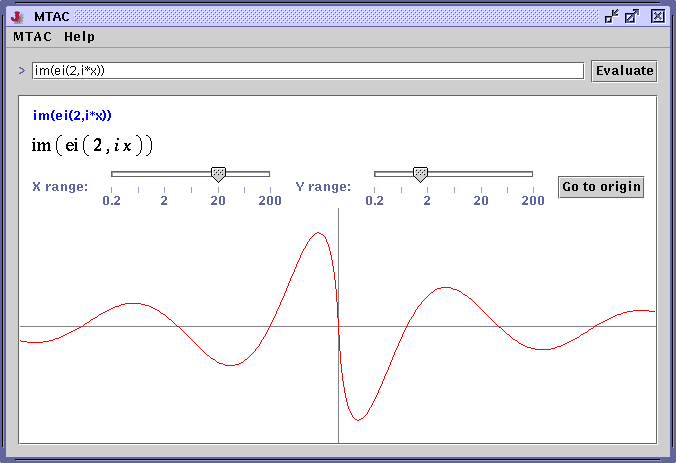Screen dimensions: 676x463
Task: Set Y range slider to 0.2
Action: pos(375,174)
